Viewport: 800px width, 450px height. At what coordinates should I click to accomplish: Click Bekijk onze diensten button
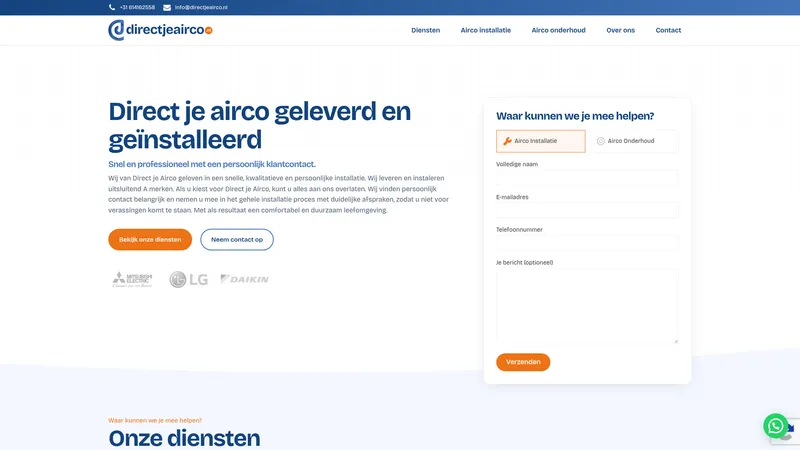150,239
